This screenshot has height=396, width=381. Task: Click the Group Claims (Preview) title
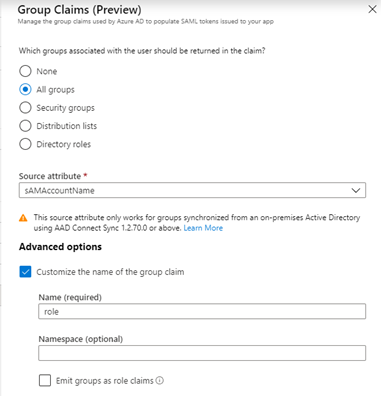point(79,10)
